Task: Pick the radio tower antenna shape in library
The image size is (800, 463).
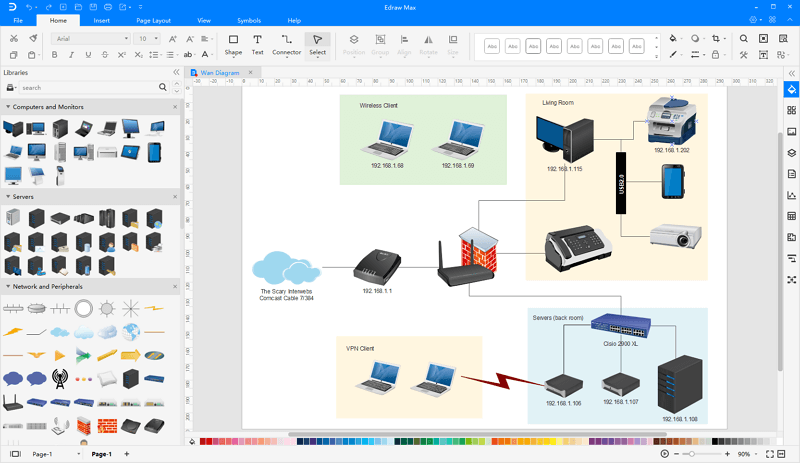Action: [60, 378]
